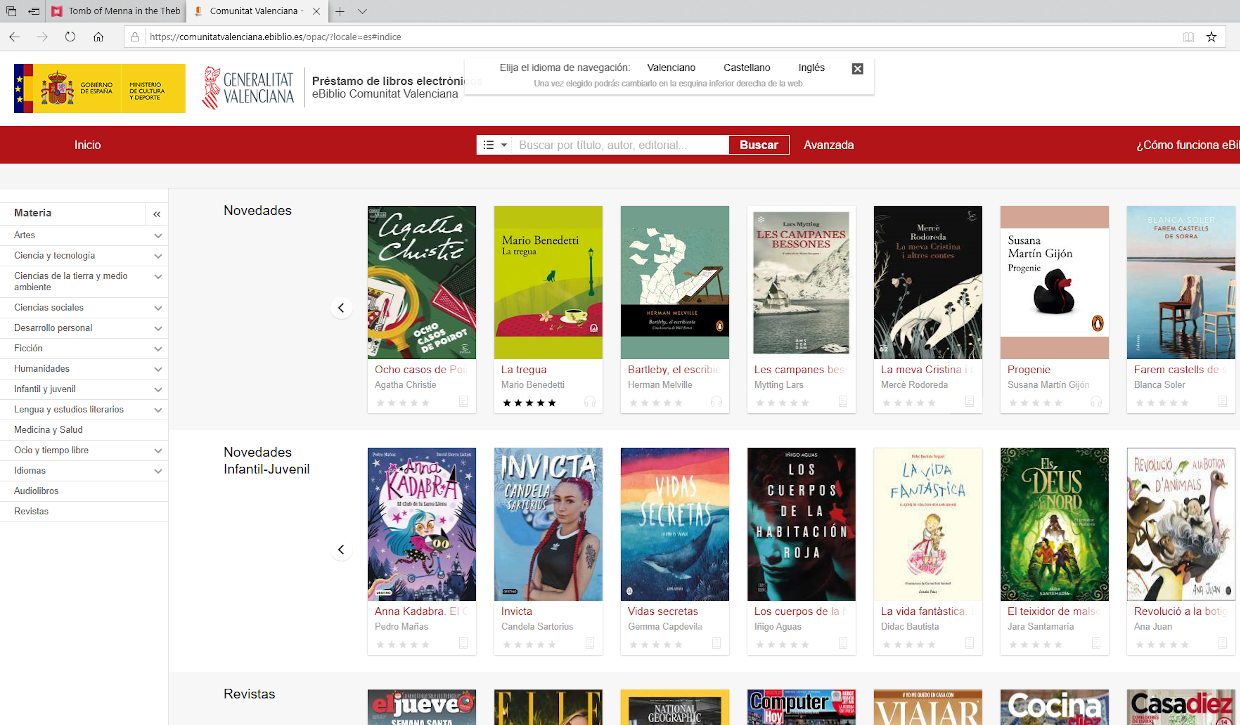Click the search input field
The height and width of the screenshot is (725, 1240).
click(620, 145)
